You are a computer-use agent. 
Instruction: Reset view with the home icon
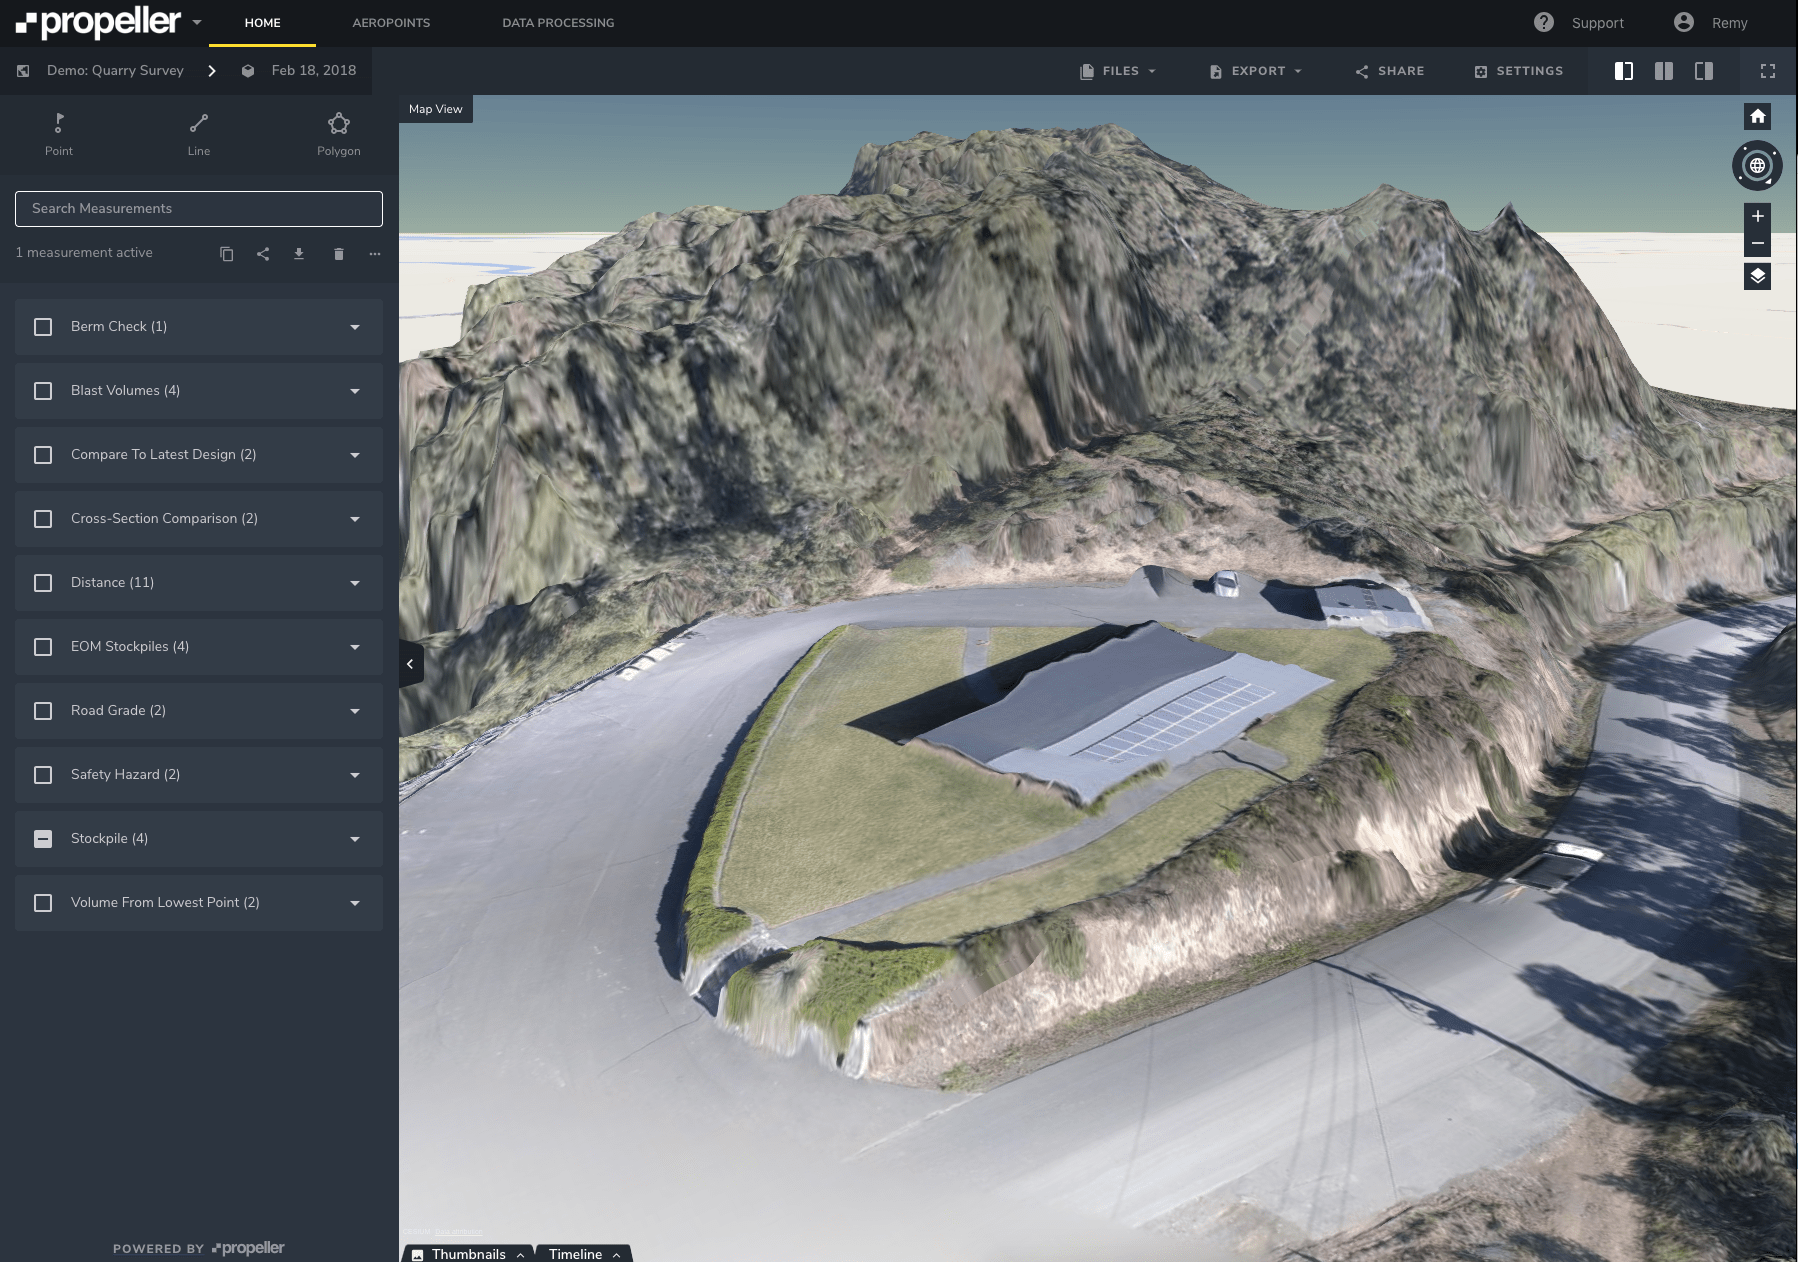pyautogui.click(x=1757, y=116)
